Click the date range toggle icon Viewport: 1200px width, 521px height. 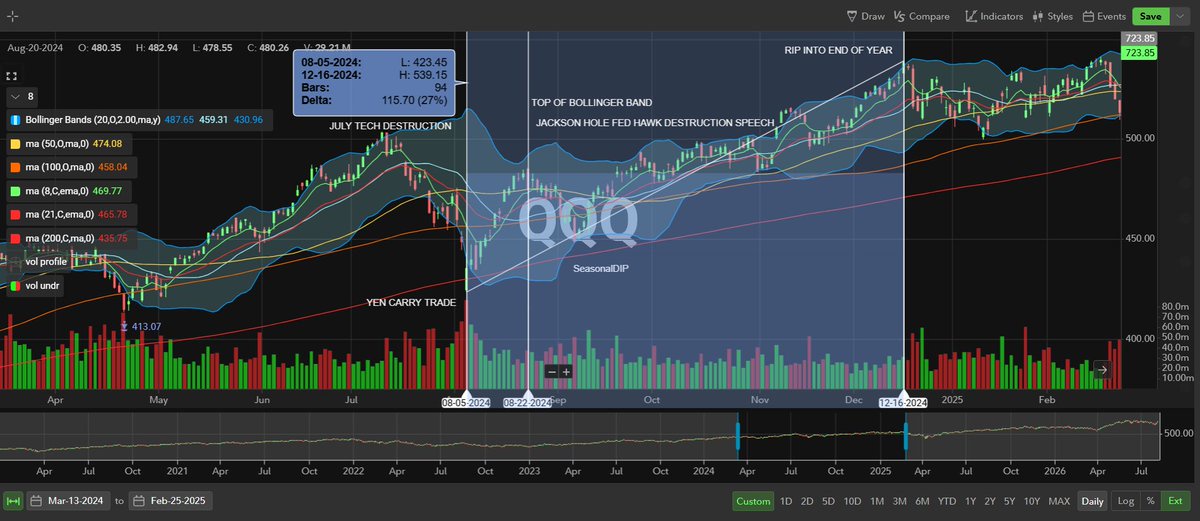pos(13,501)
